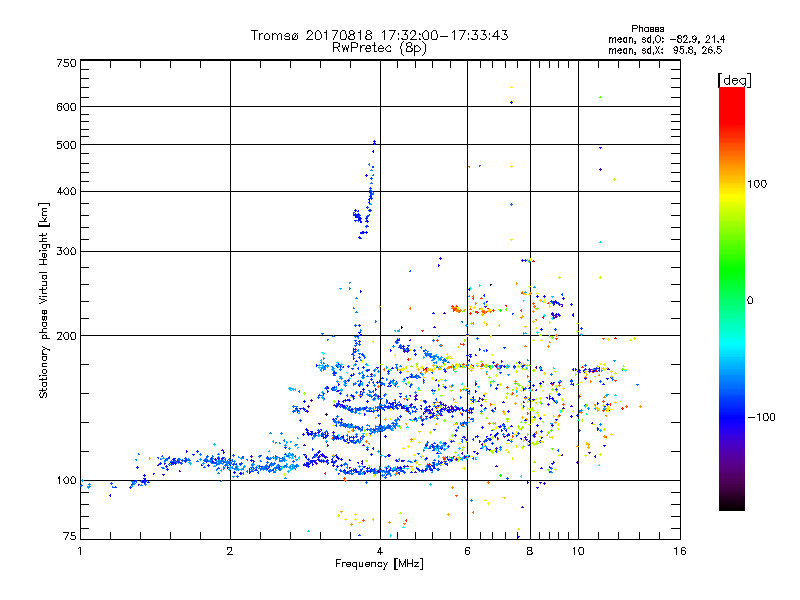Click the y-axis tick label '750'
The height and width of the screenshot is (600, 800).
pyautogui.click(x=66, y=63)
